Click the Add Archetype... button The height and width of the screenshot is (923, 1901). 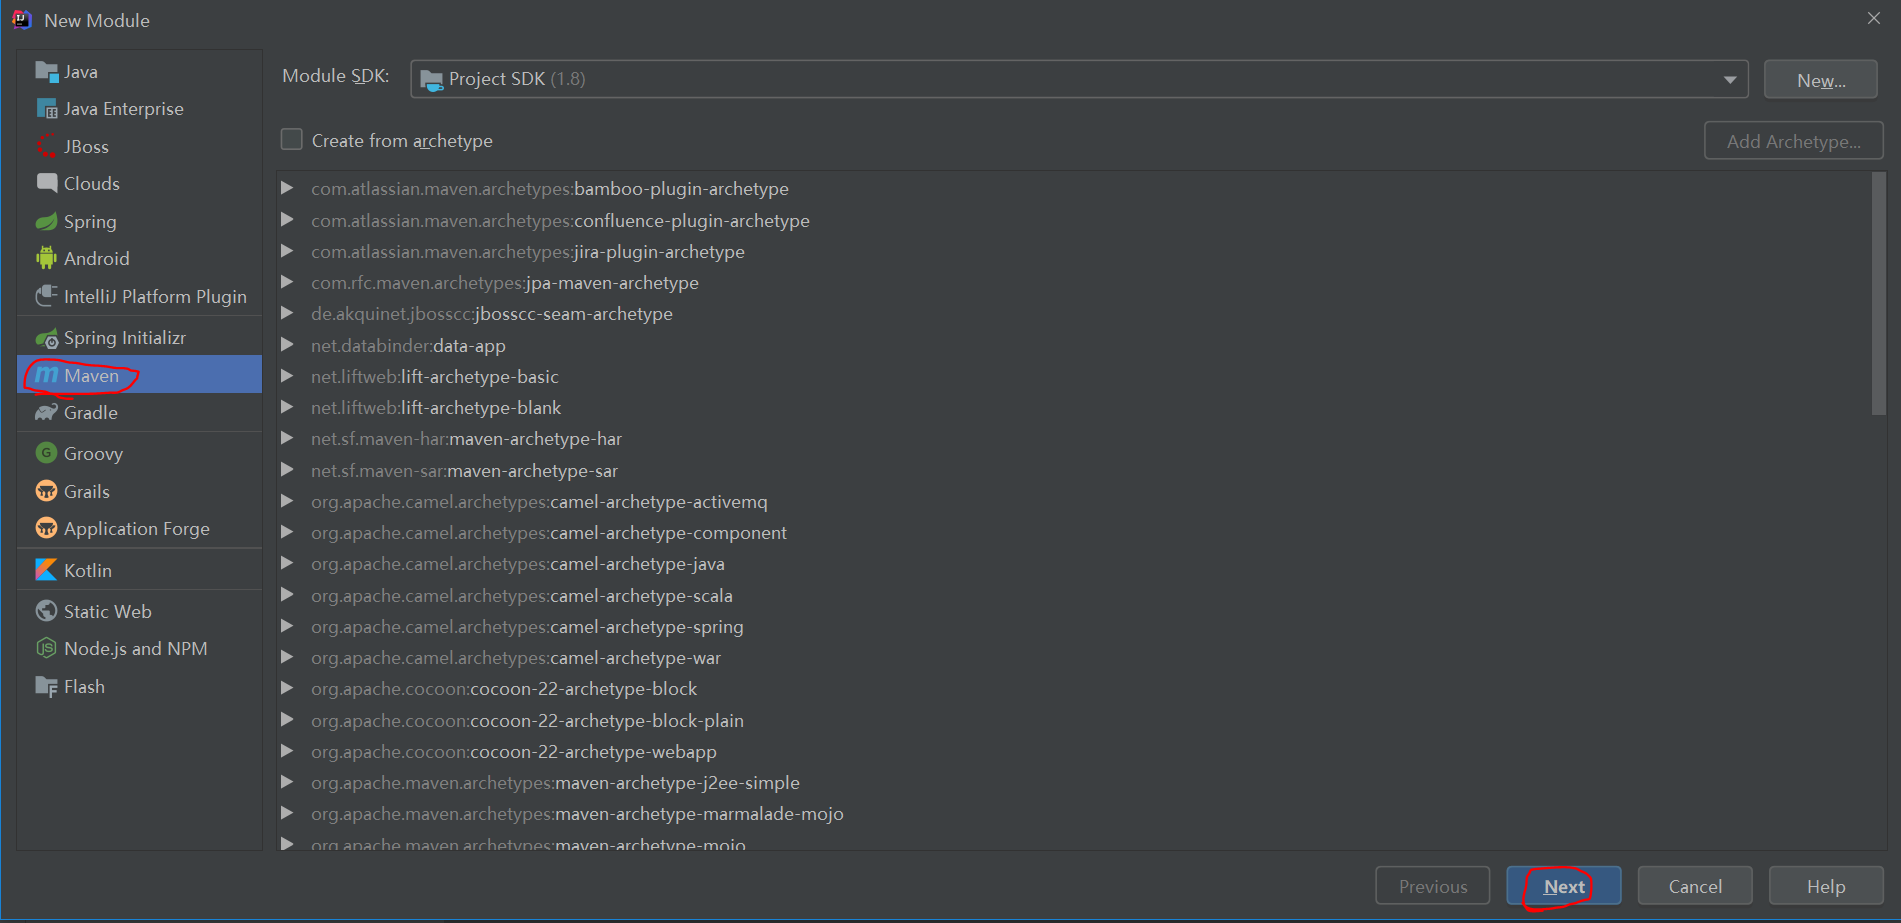(1794, 141)
